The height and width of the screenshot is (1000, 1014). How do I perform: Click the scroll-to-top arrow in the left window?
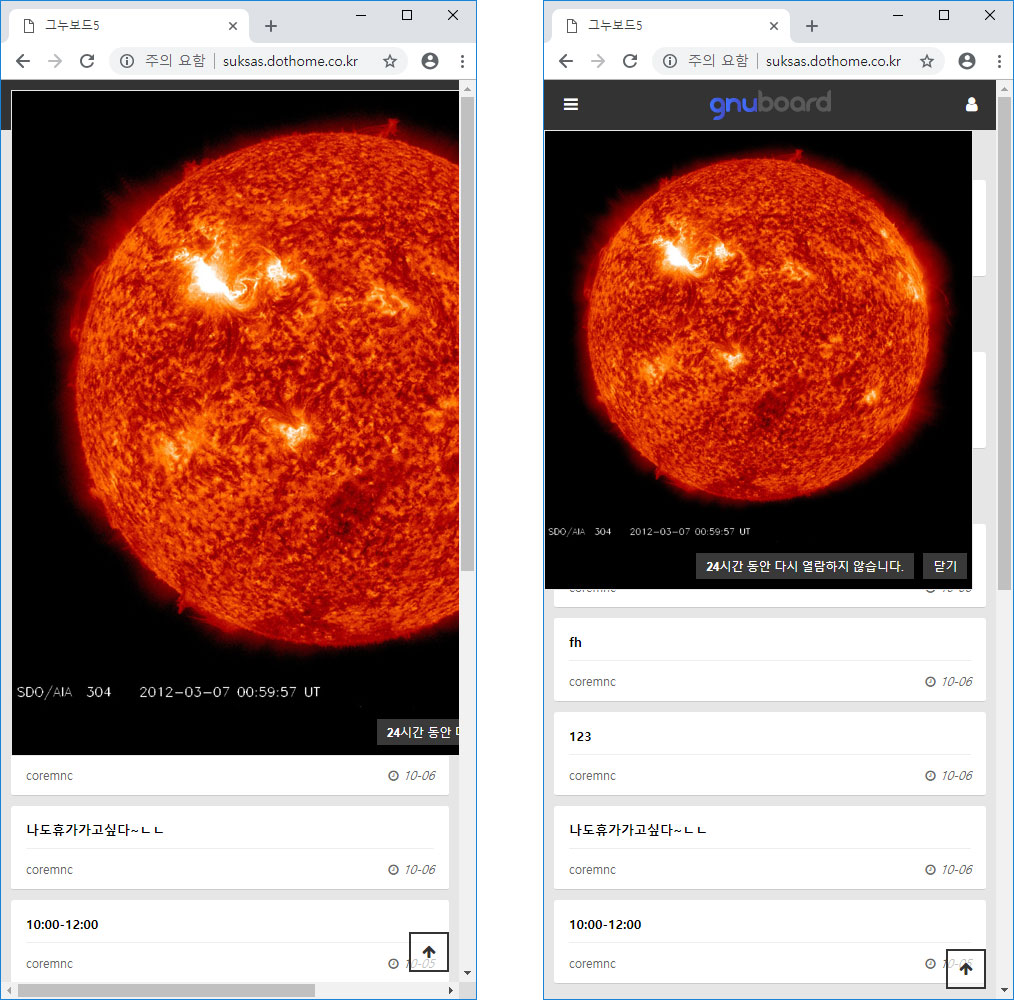click(429, 951)
